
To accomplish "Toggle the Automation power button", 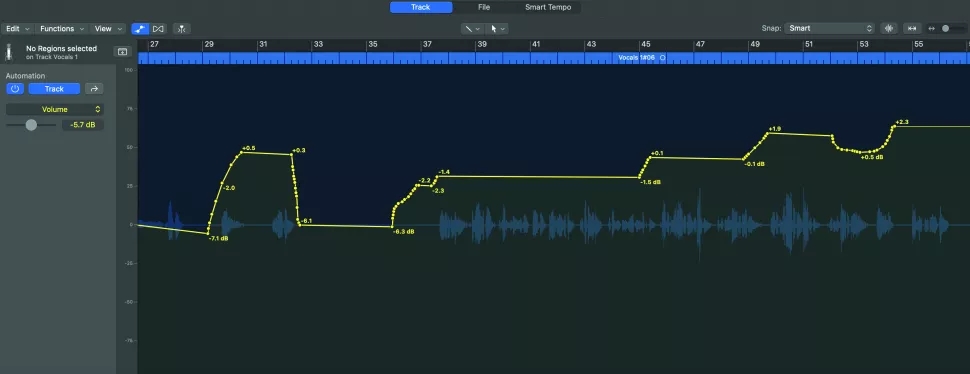I will click(x=15, y=89).
